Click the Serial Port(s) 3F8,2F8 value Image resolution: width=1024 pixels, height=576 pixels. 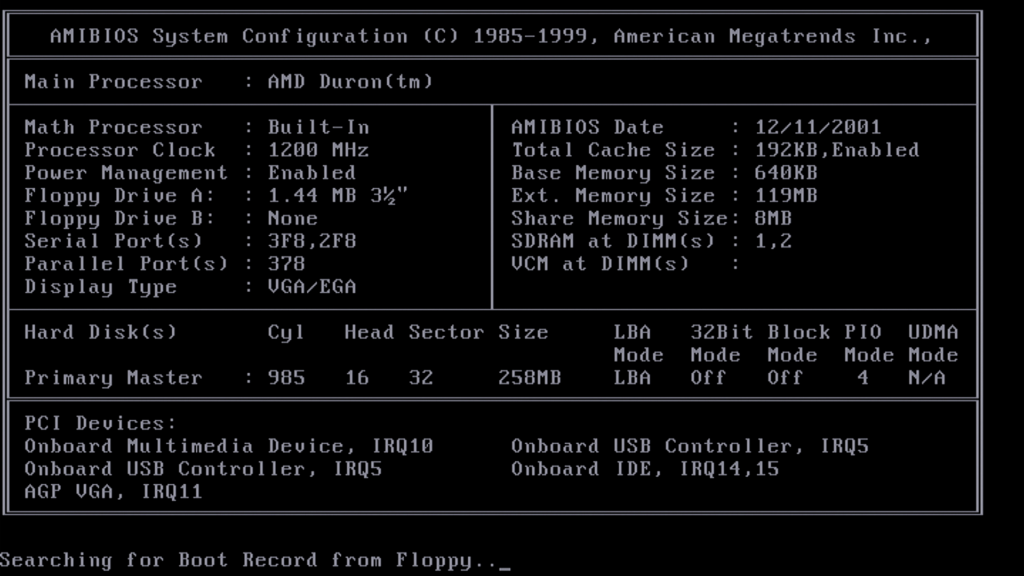point(311,241)
